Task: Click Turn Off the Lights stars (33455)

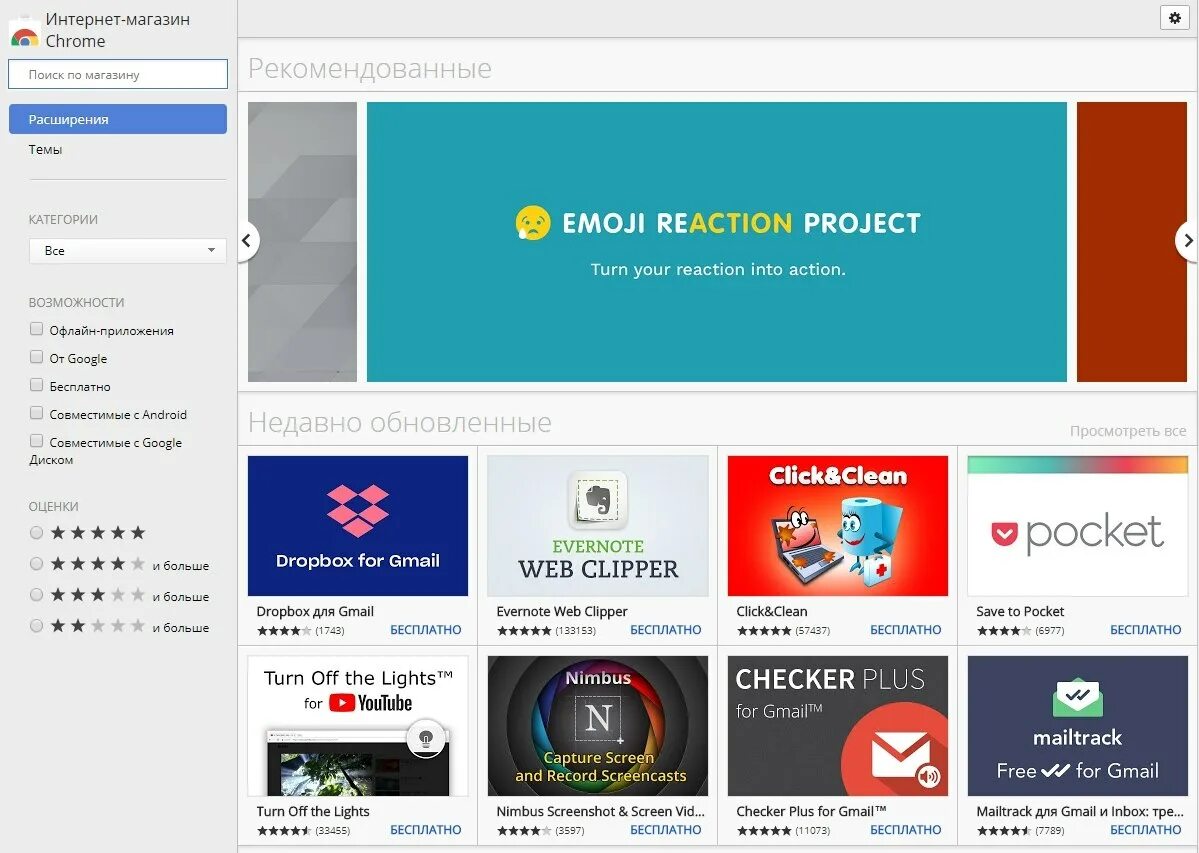Action: (x=284, y=831)
